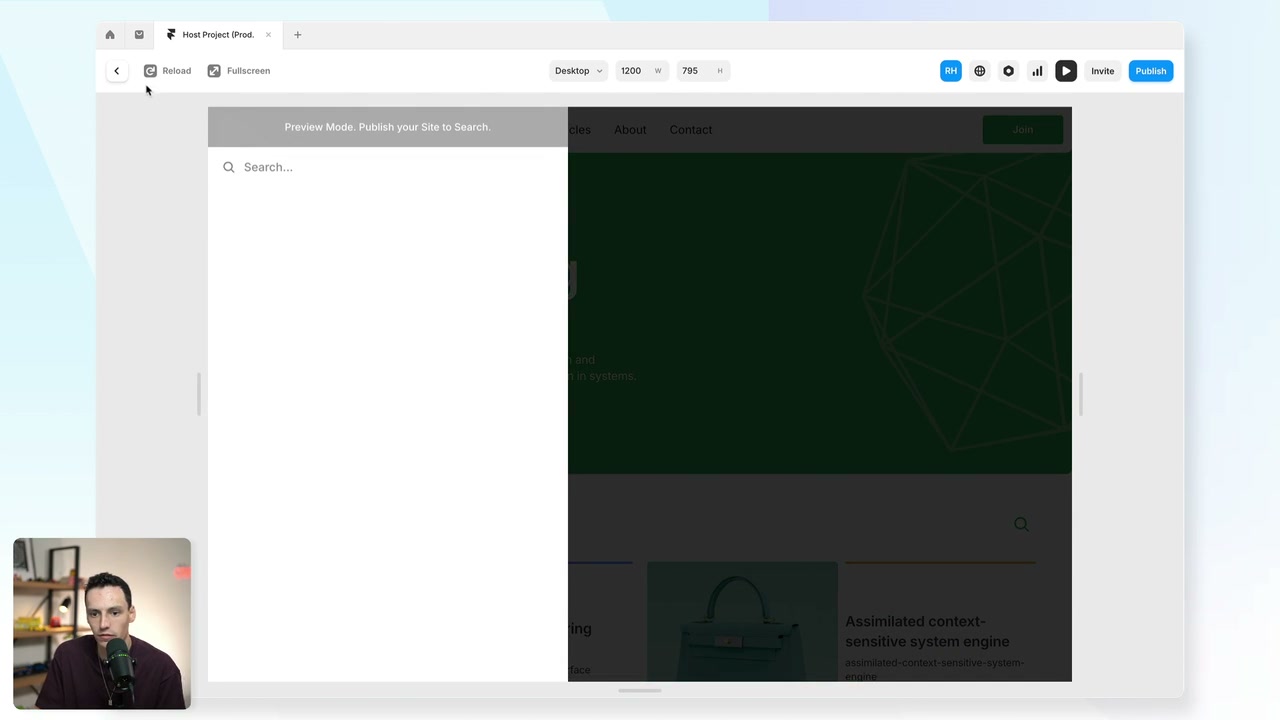Open the Desktop breakpoint dropdown

(578, 71)
